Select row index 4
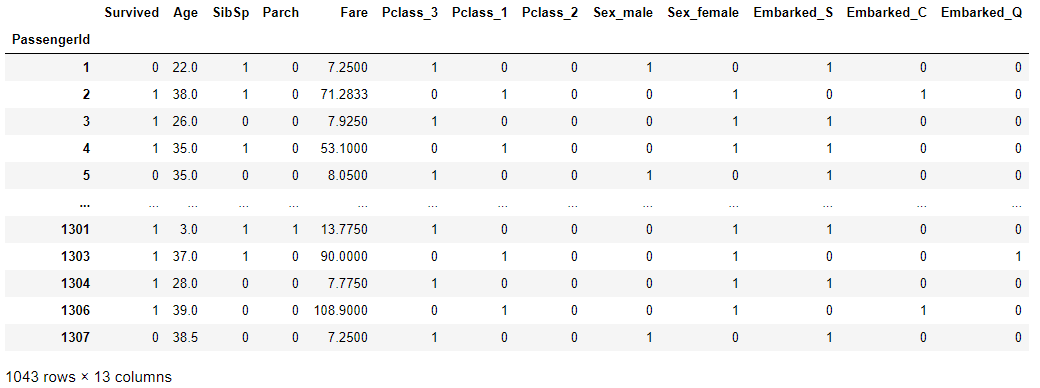The image size is (1040, 388). 86,149
